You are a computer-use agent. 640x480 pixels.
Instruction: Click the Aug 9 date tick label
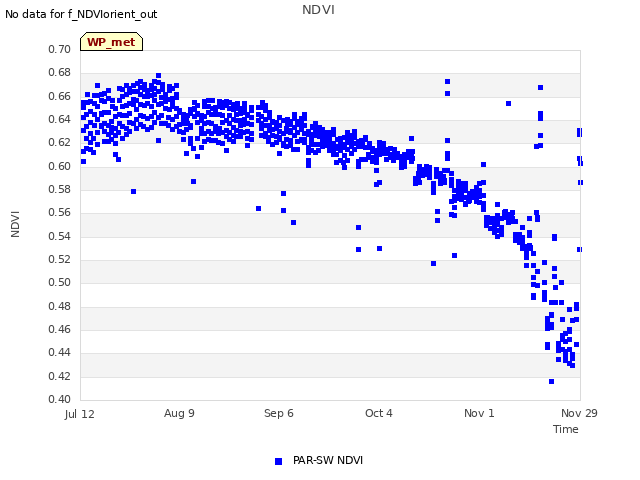click(x=179, y=413)
